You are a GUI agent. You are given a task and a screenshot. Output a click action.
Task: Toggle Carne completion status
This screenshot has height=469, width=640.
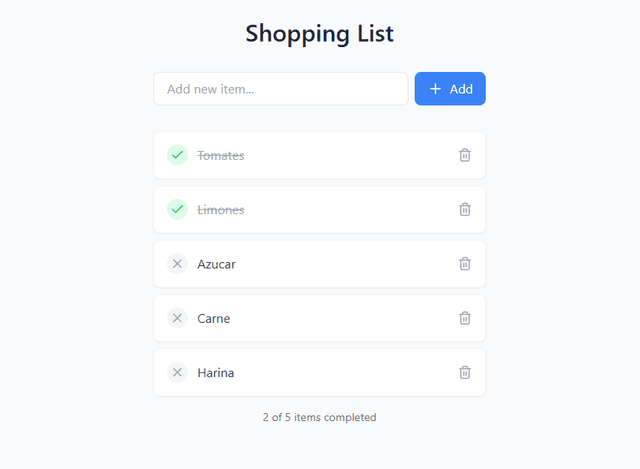(177, 318)
